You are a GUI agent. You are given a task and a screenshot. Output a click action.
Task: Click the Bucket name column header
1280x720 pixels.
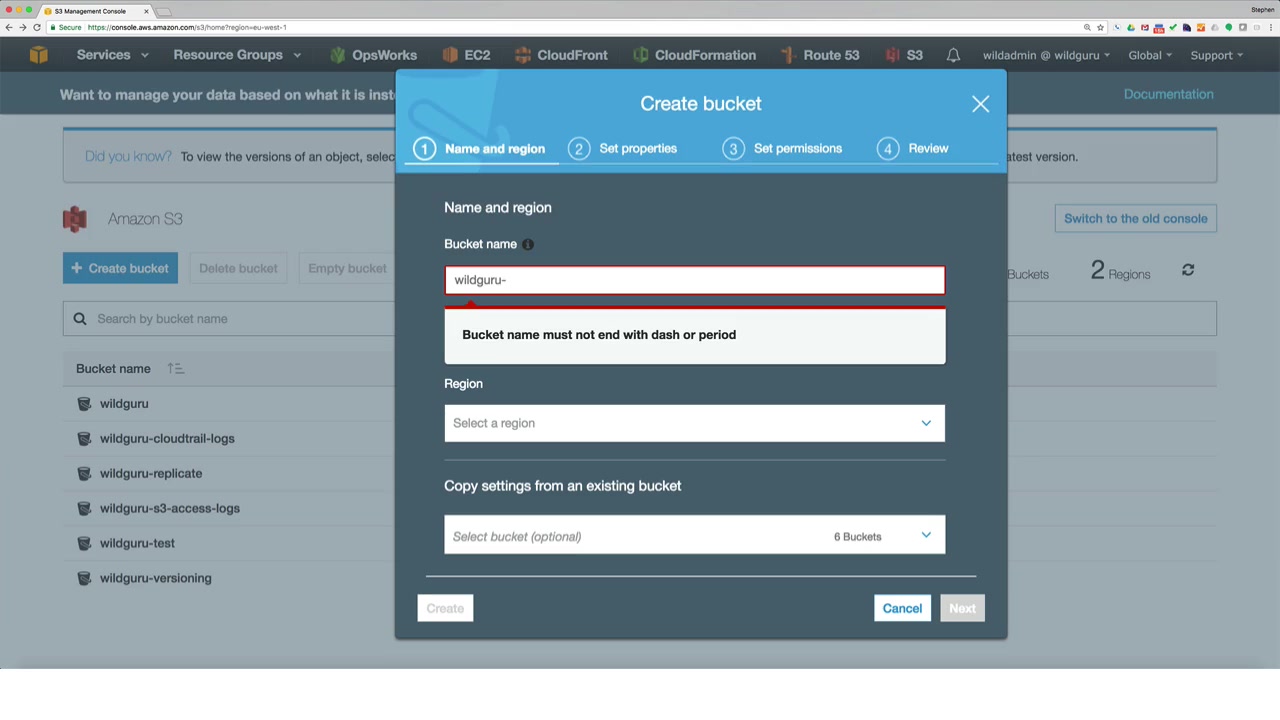tap(113, 369)
